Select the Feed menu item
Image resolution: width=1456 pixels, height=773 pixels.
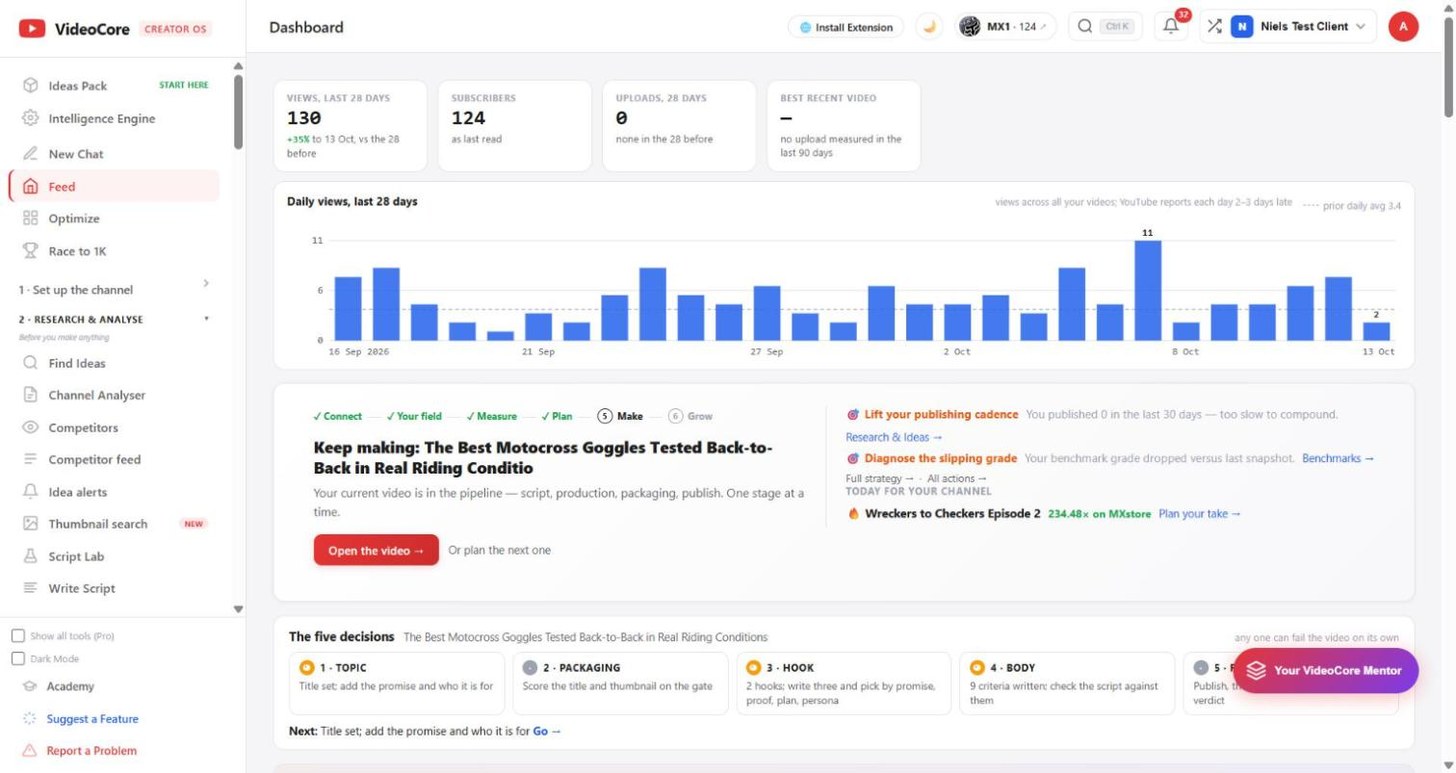pos(114,186)
